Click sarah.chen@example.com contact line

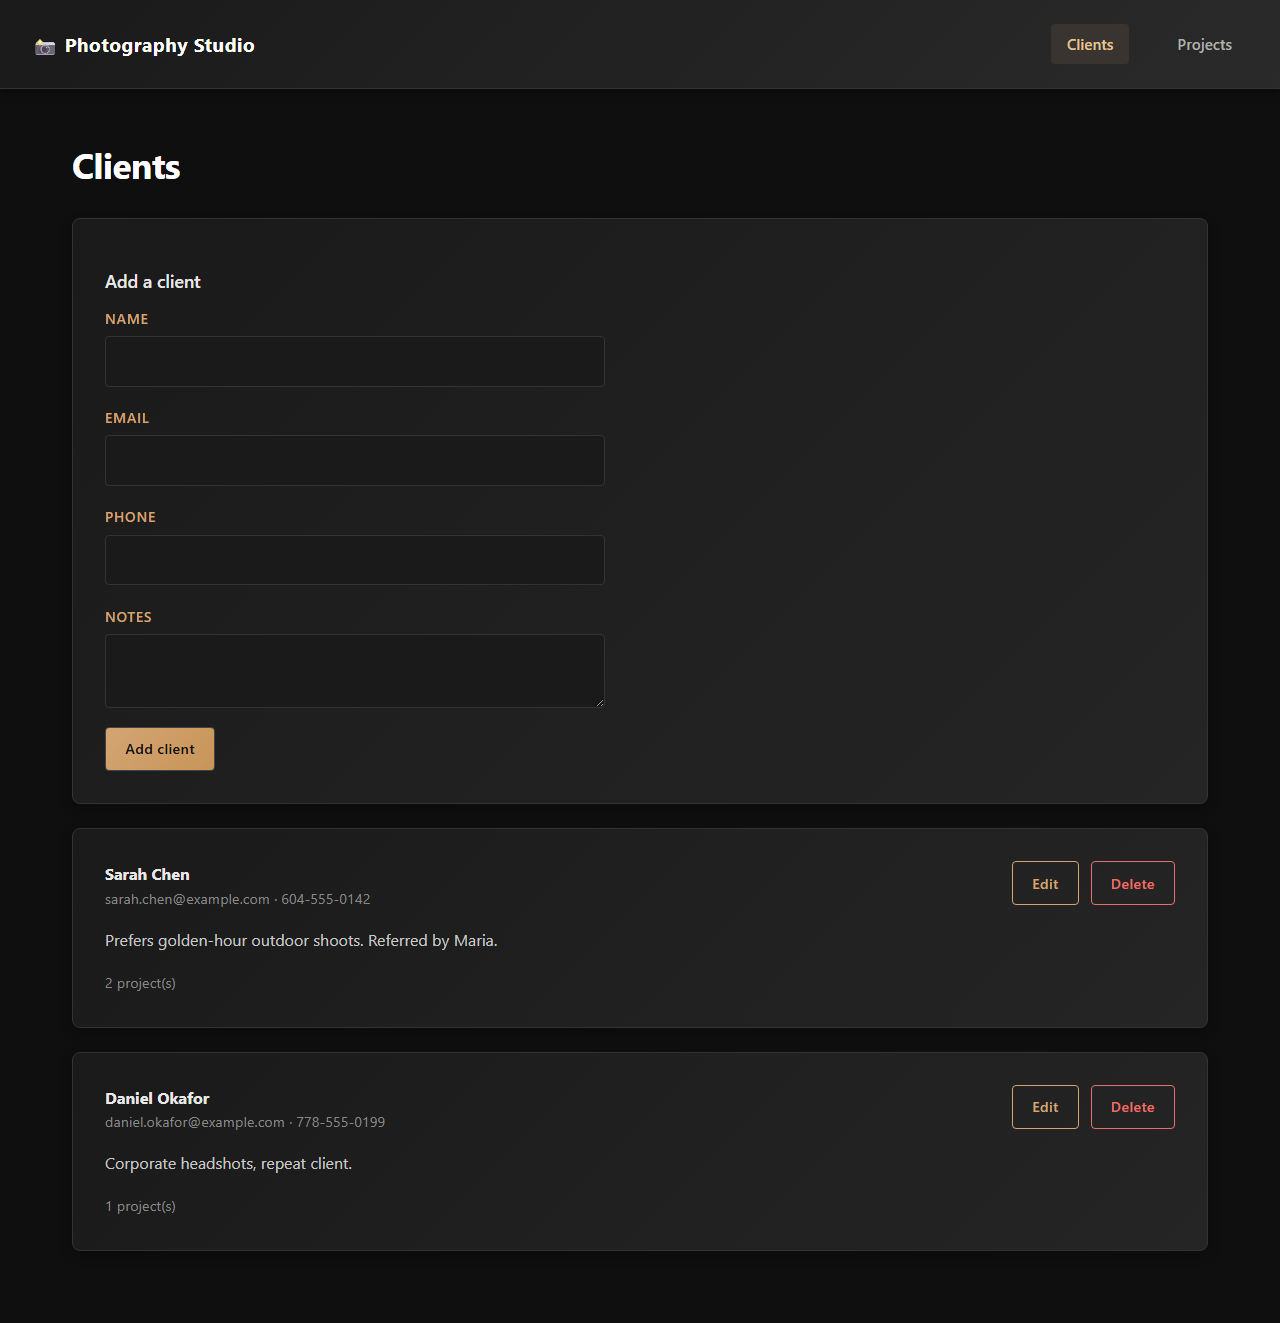[x=238, y=899]
